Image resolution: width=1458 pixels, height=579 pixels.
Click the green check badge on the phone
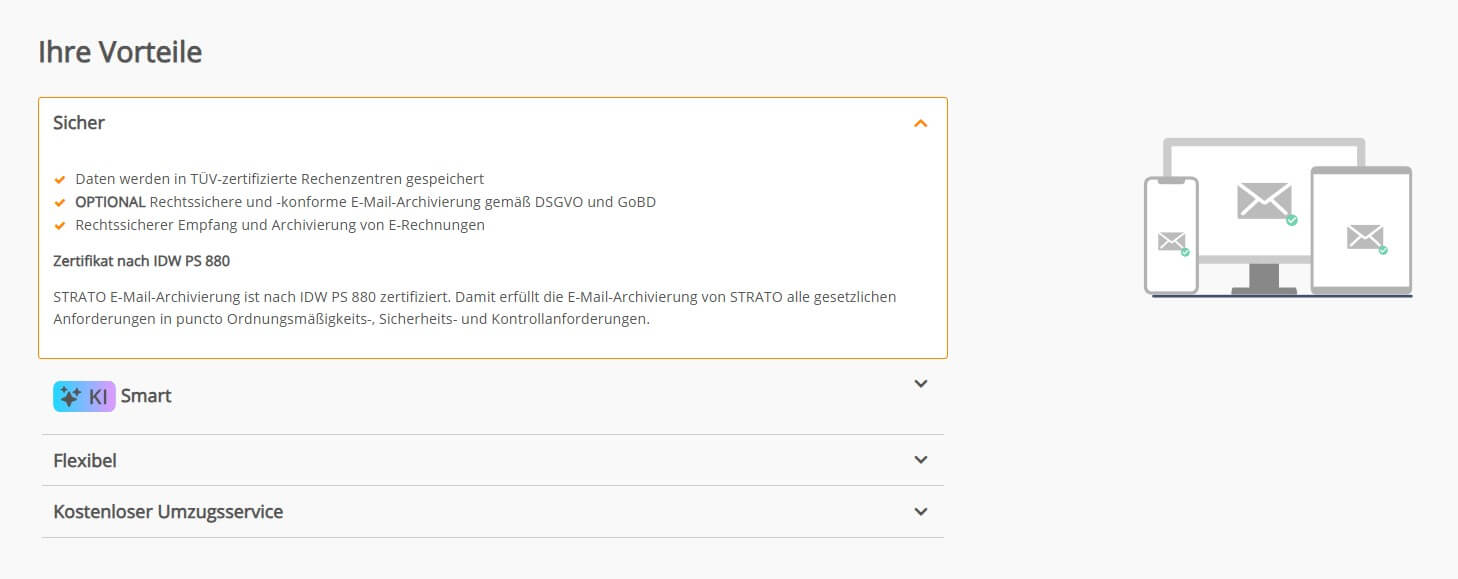pyautogui.click(x=1185, y=252)
